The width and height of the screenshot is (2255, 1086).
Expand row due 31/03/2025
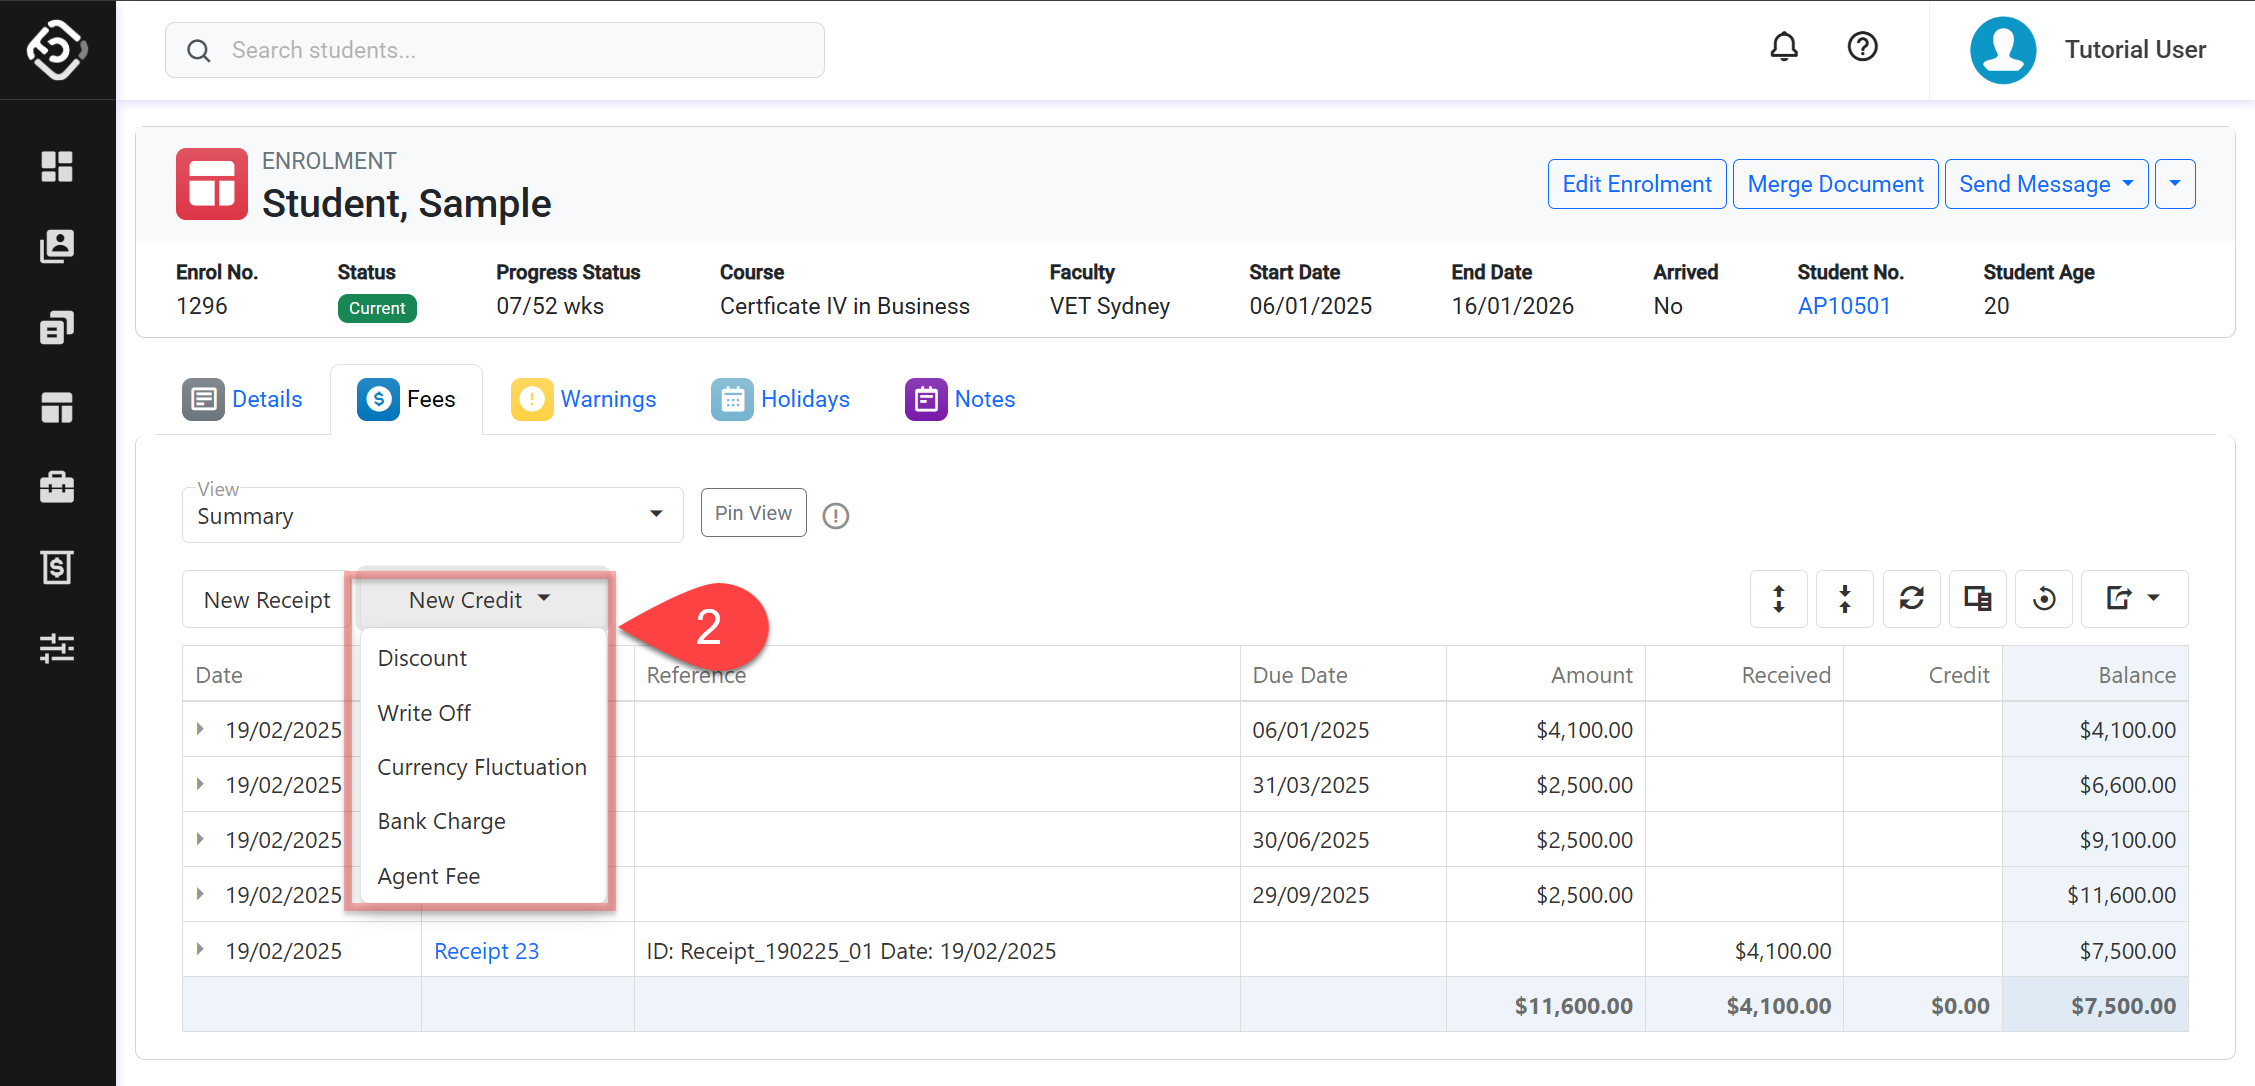[x=201, y=785]
